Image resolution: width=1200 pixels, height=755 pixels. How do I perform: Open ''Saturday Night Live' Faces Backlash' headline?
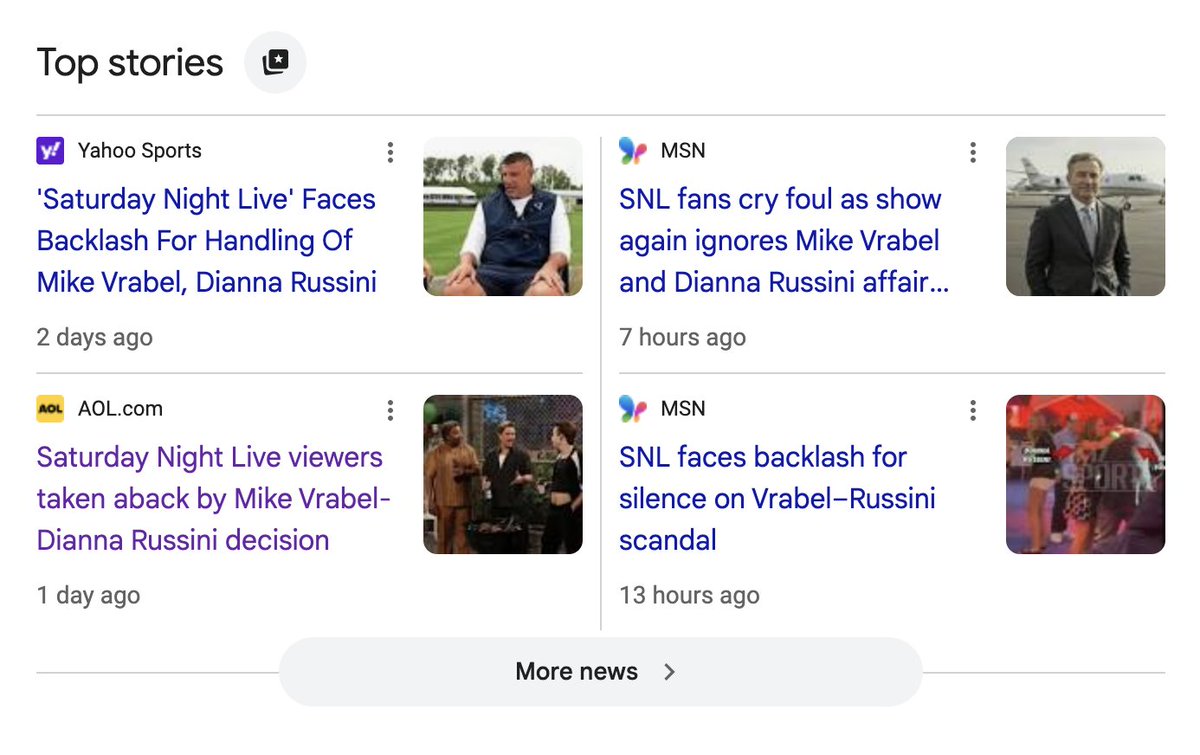pos(206,241)
